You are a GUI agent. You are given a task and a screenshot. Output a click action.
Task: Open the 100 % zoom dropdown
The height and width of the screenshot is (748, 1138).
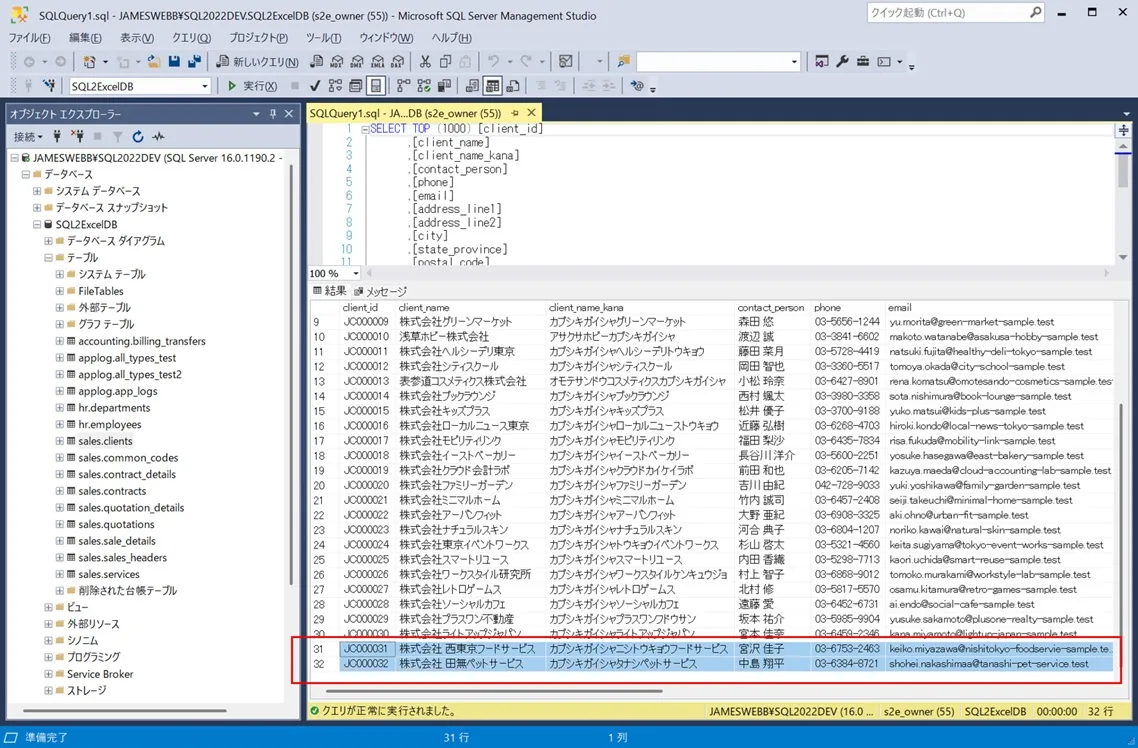pos(356,274)
